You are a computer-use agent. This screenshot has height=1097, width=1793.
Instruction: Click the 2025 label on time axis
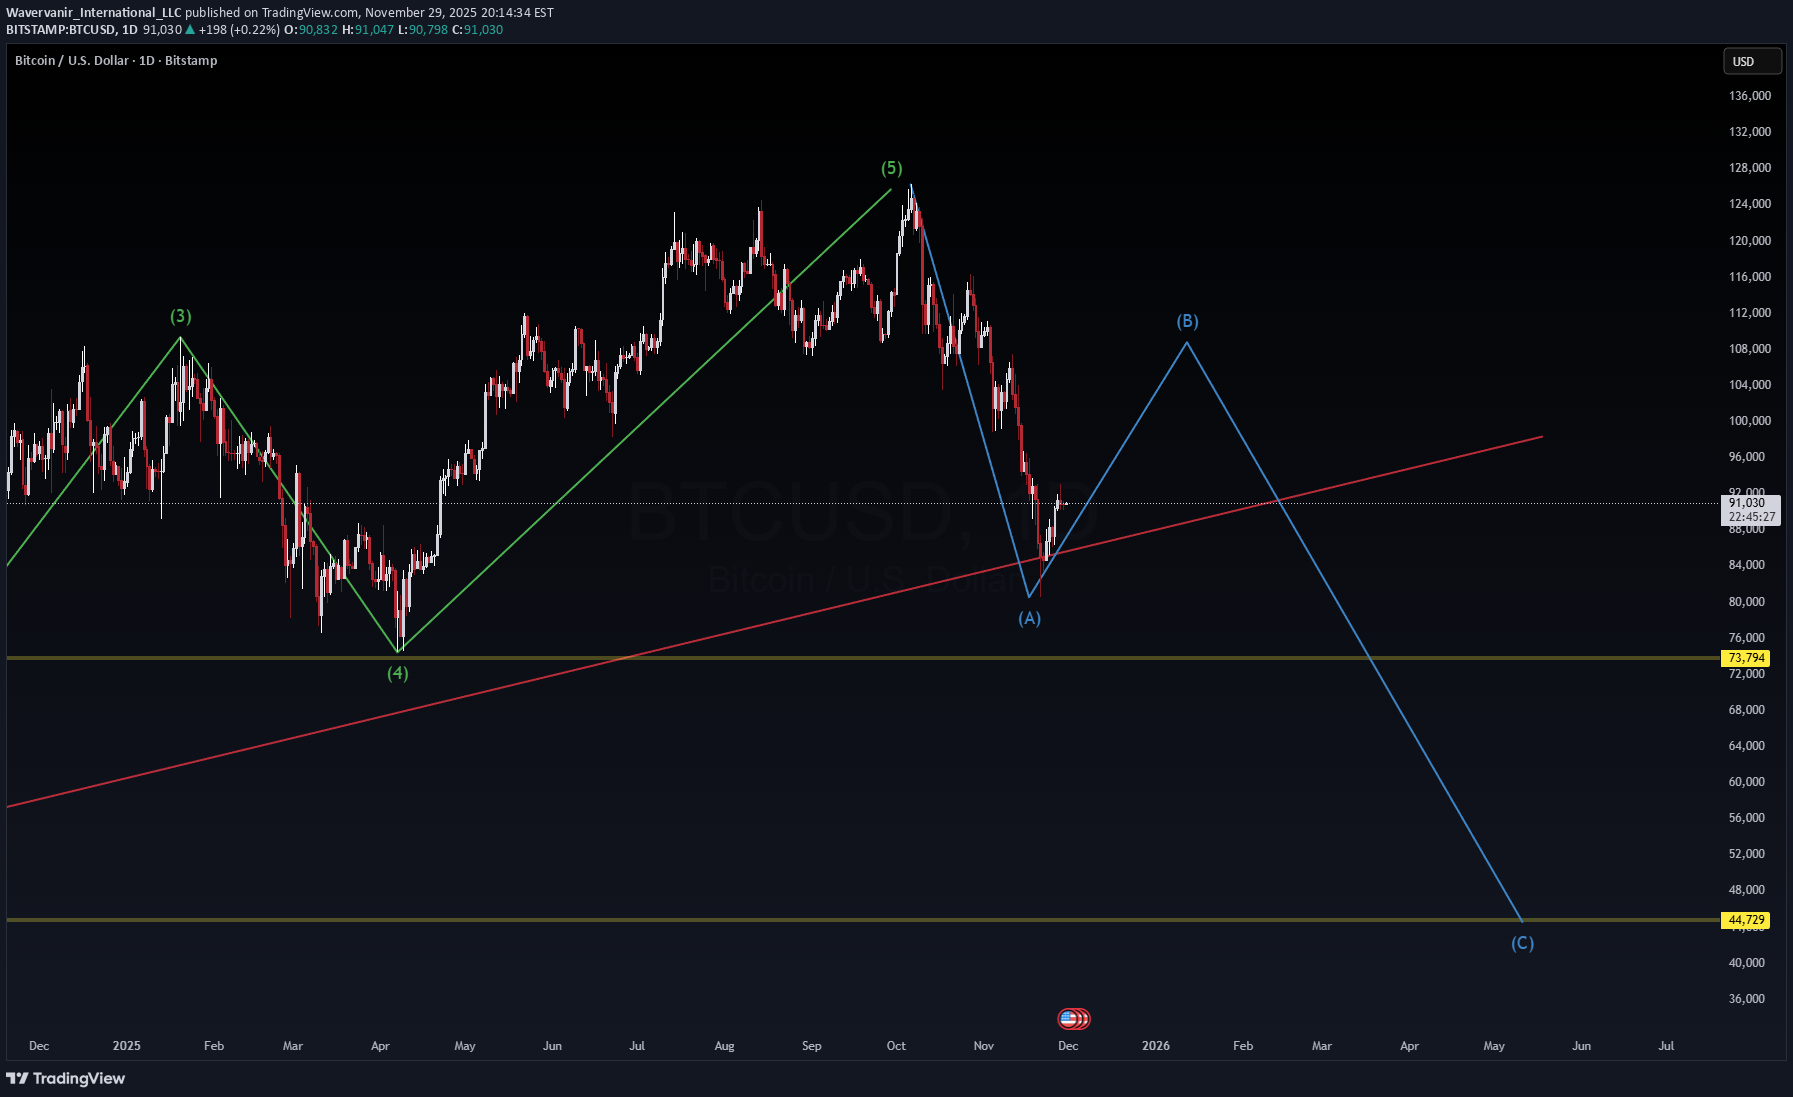pos(126,1046)
